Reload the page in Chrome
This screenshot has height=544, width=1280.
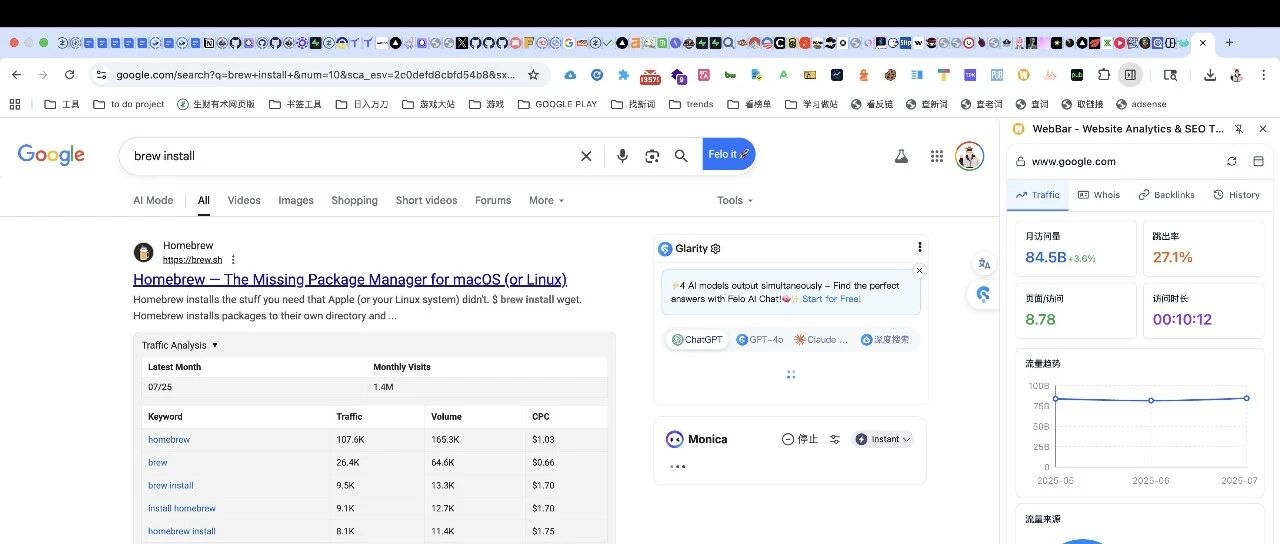pos(69,75)
